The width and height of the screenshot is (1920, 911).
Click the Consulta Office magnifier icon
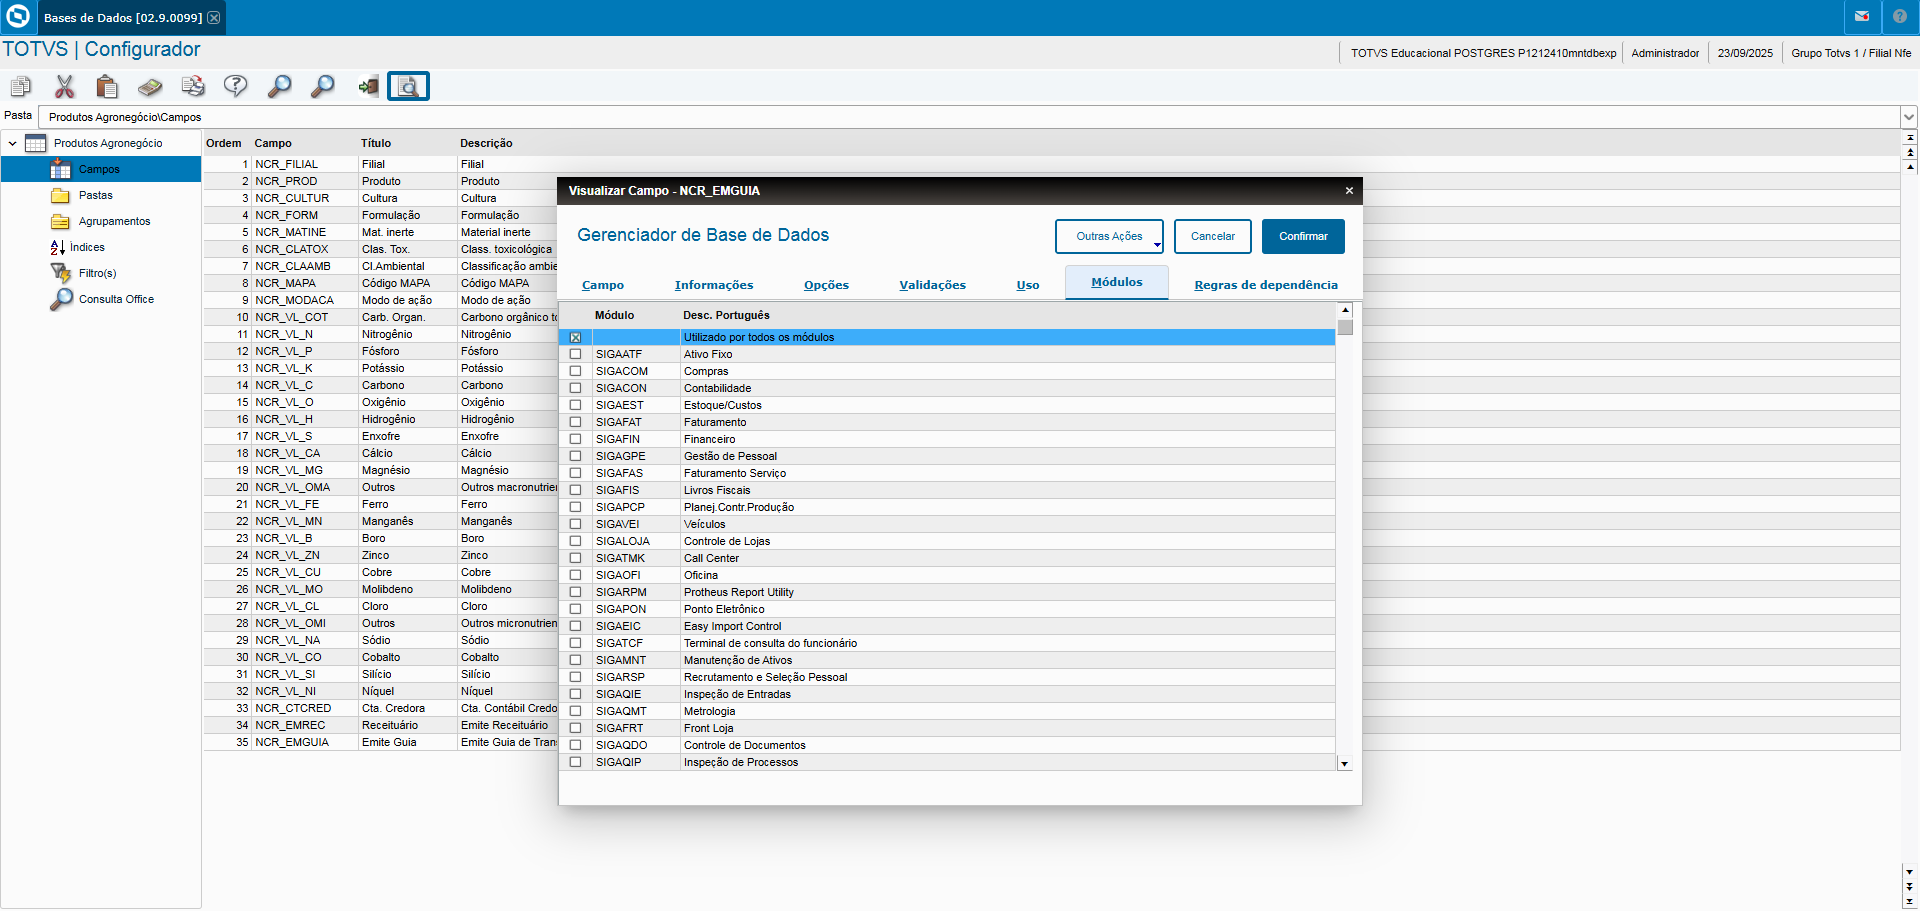coord(61,299)
